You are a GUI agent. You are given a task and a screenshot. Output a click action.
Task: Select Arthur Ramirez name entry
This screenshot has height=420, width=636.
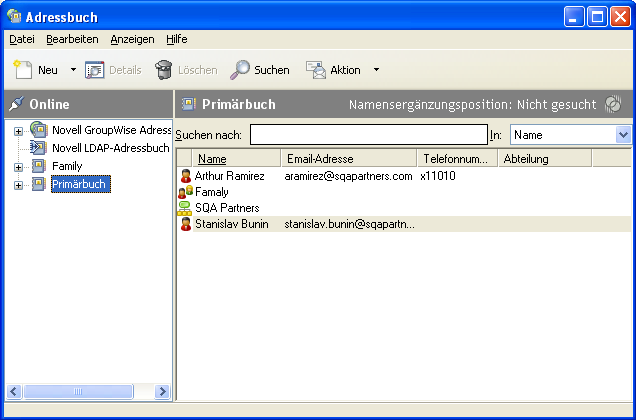[230, 176]
